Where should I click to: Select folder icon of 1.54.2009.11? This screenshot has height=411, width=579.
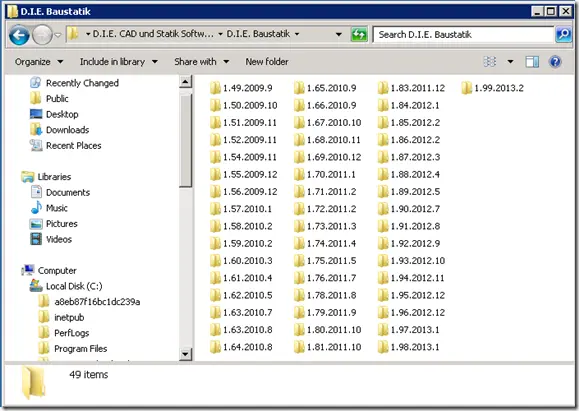[x=215, y=157]
